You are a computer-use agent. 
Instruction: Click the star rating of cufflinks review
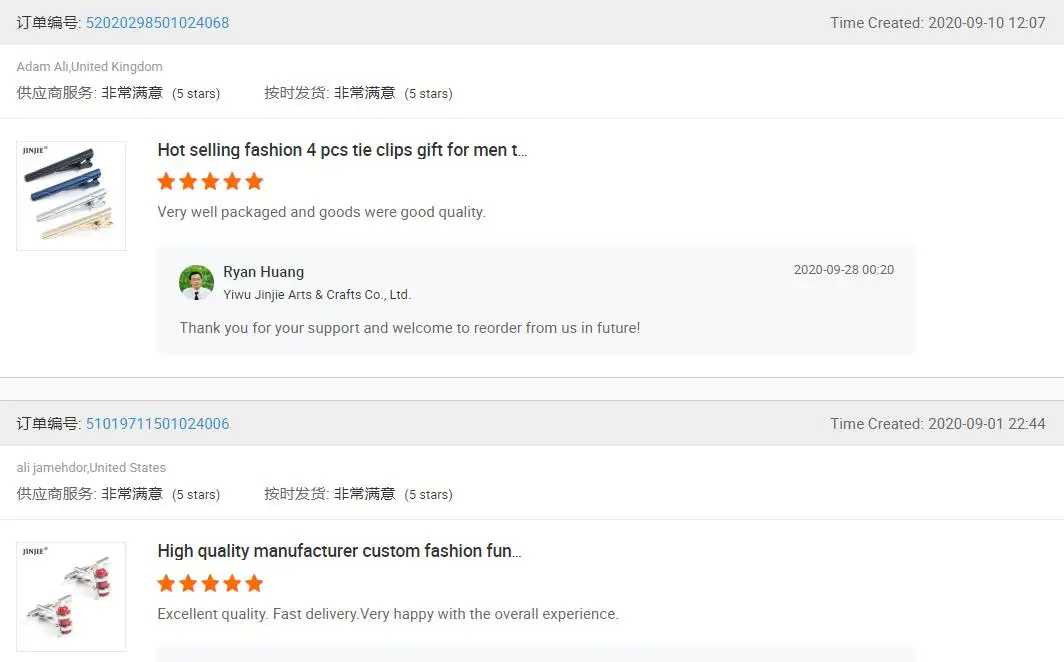210,583
